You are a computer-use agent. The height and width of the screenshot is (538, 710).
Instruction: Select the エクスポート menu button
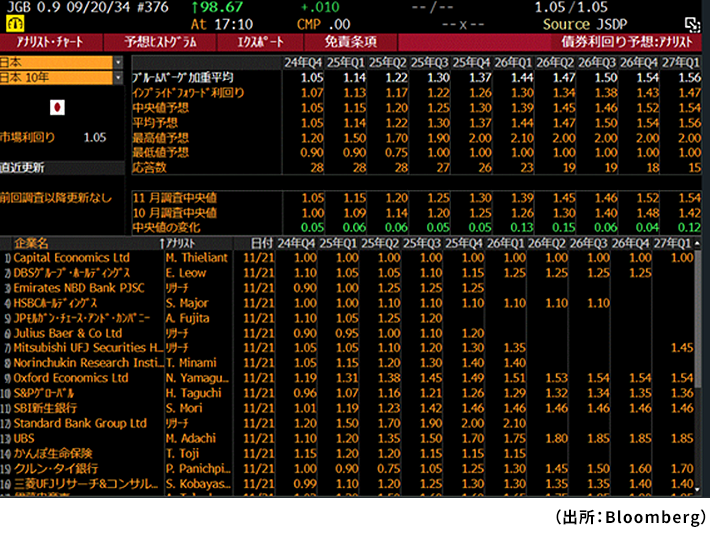point(260,42)
